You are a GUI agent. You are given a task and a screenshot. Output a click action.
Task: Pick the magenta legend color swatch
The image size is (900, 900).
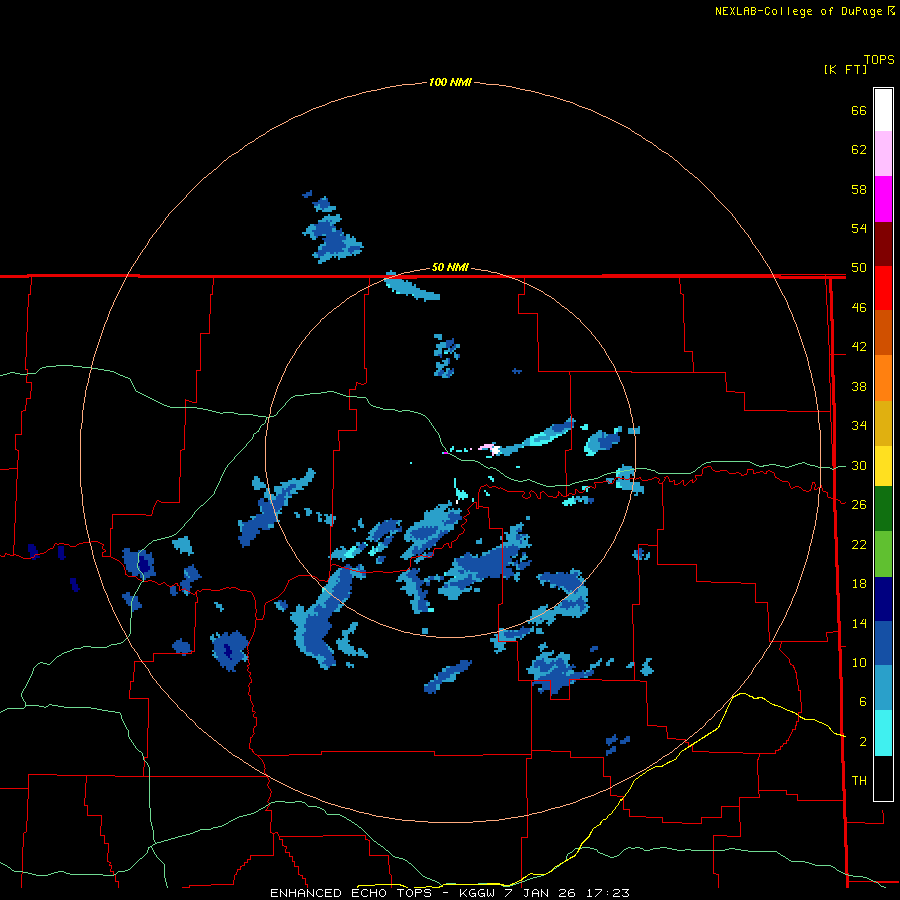click(883, 199)
